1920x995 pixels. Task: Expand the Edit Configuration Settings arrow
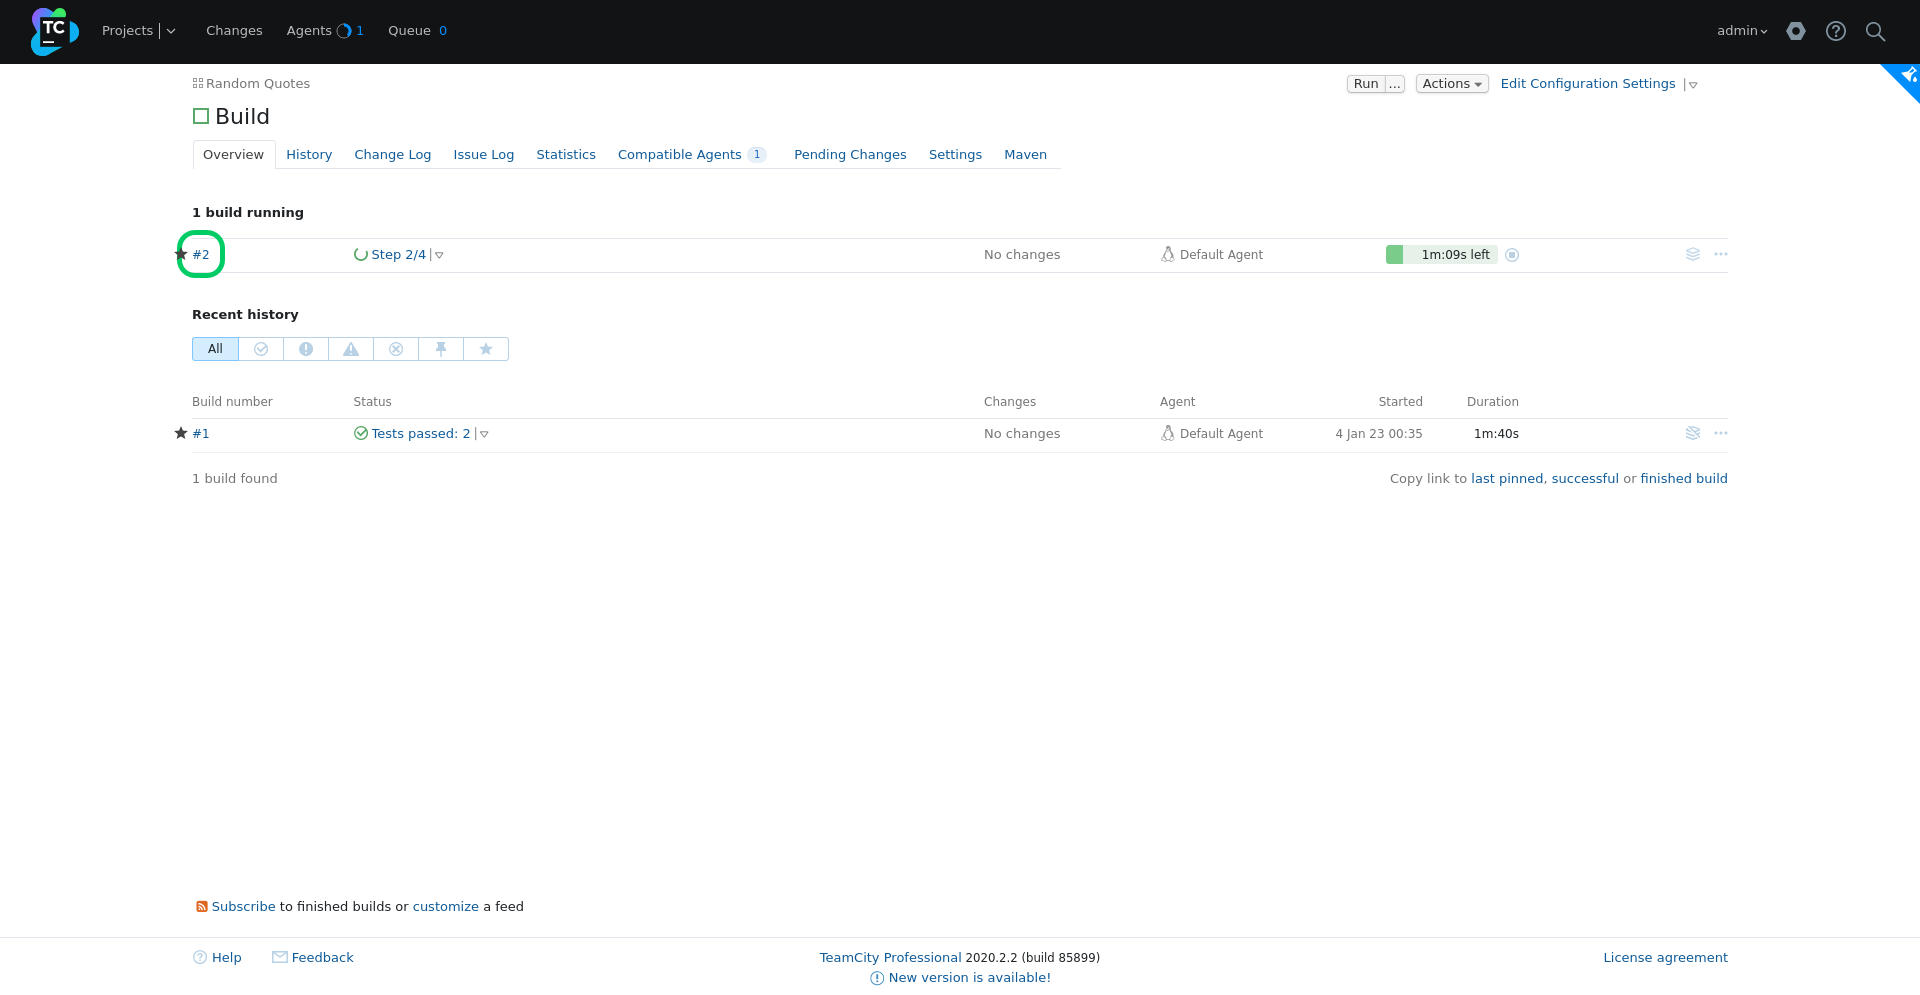pyautogui.click(x=1692, y=85)
